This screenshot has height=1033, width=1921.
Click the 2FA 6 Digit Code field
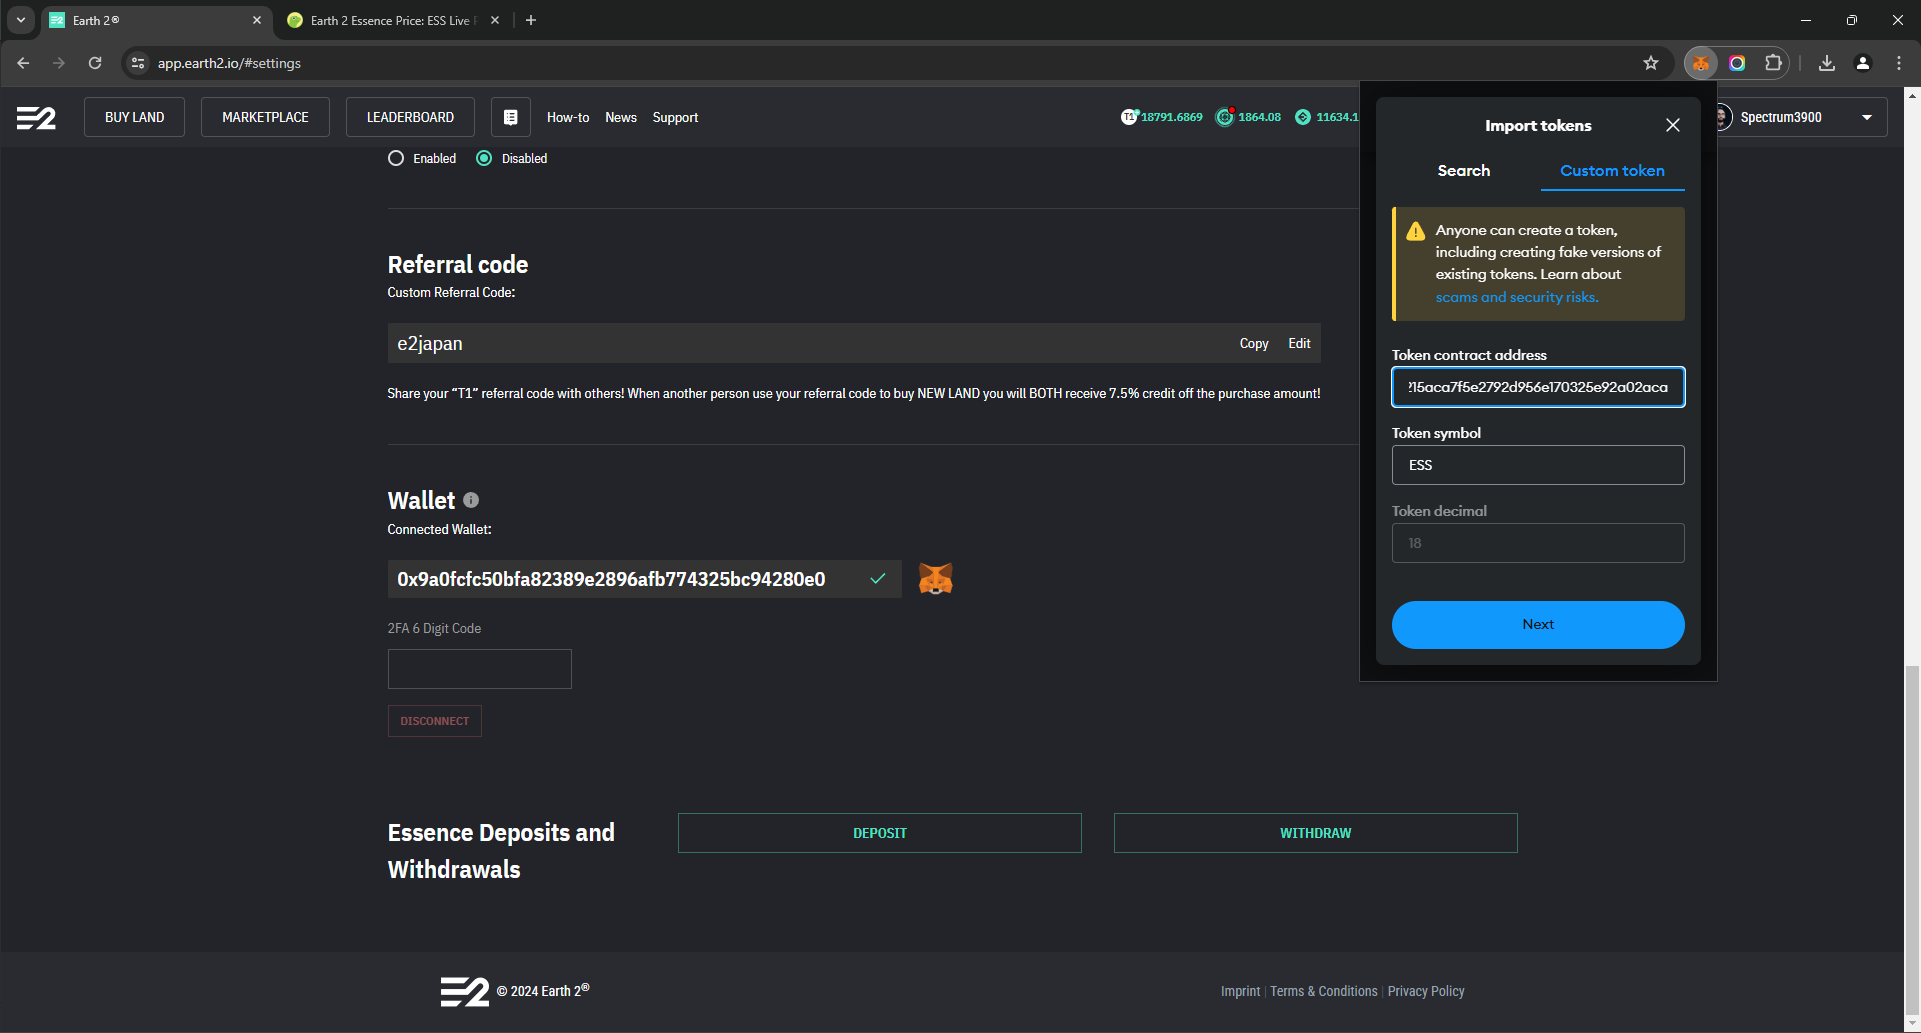tap(479, 669)
